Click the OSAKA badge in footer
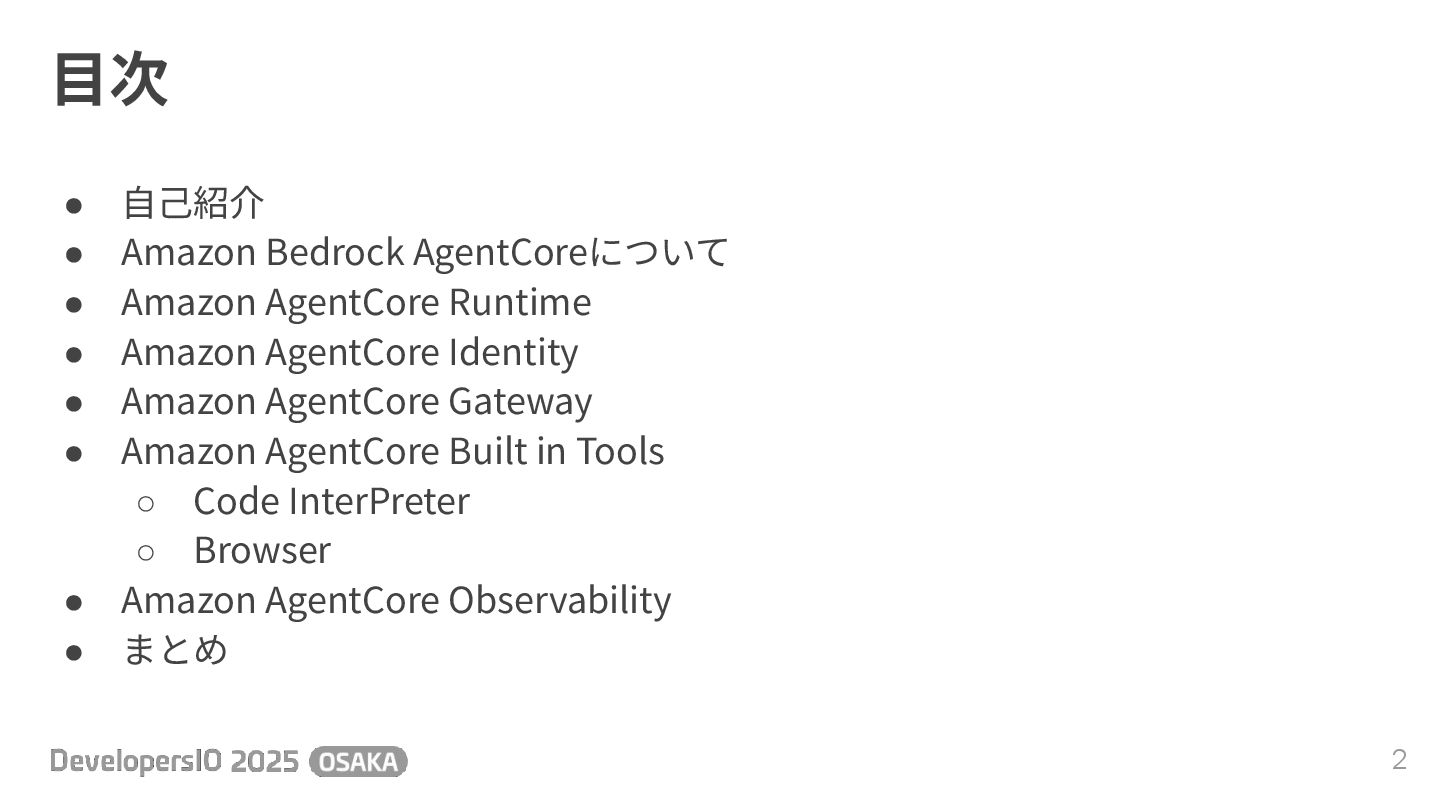The height and width of the screenshot is (810, 1440). [359, 762]
